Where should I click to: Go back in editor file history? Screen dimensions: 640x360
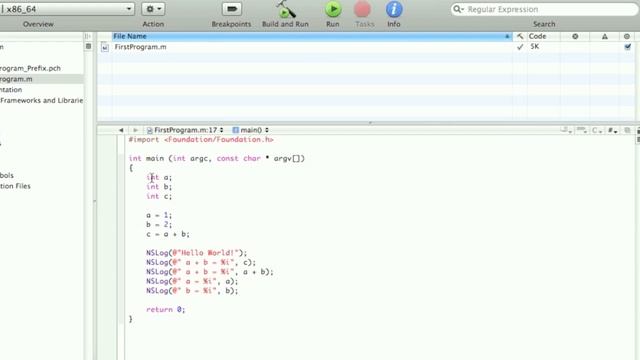tap(121, 130)
